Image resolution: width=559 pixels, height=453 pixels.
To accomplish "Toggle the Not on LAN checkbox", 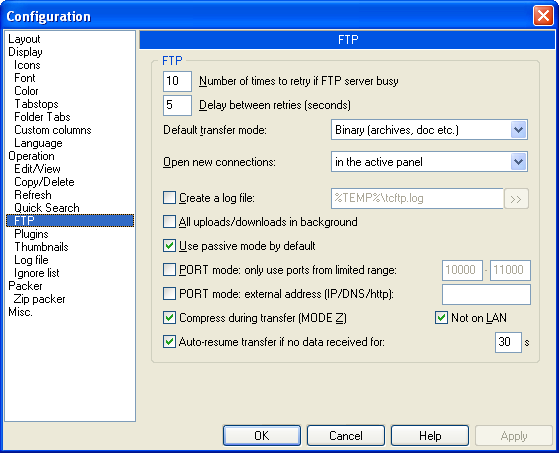I will pyautogui.click(x=441, y=318).
